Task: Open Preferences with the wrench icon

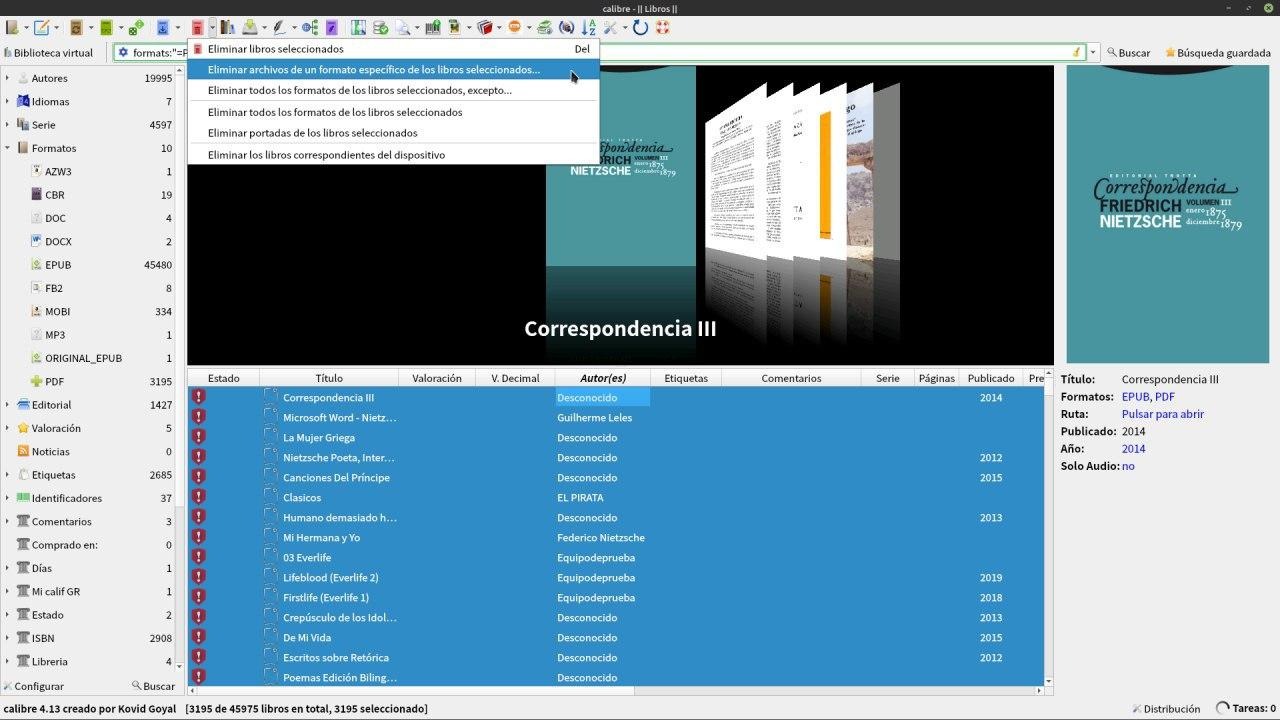Action: tap(610, 28)
